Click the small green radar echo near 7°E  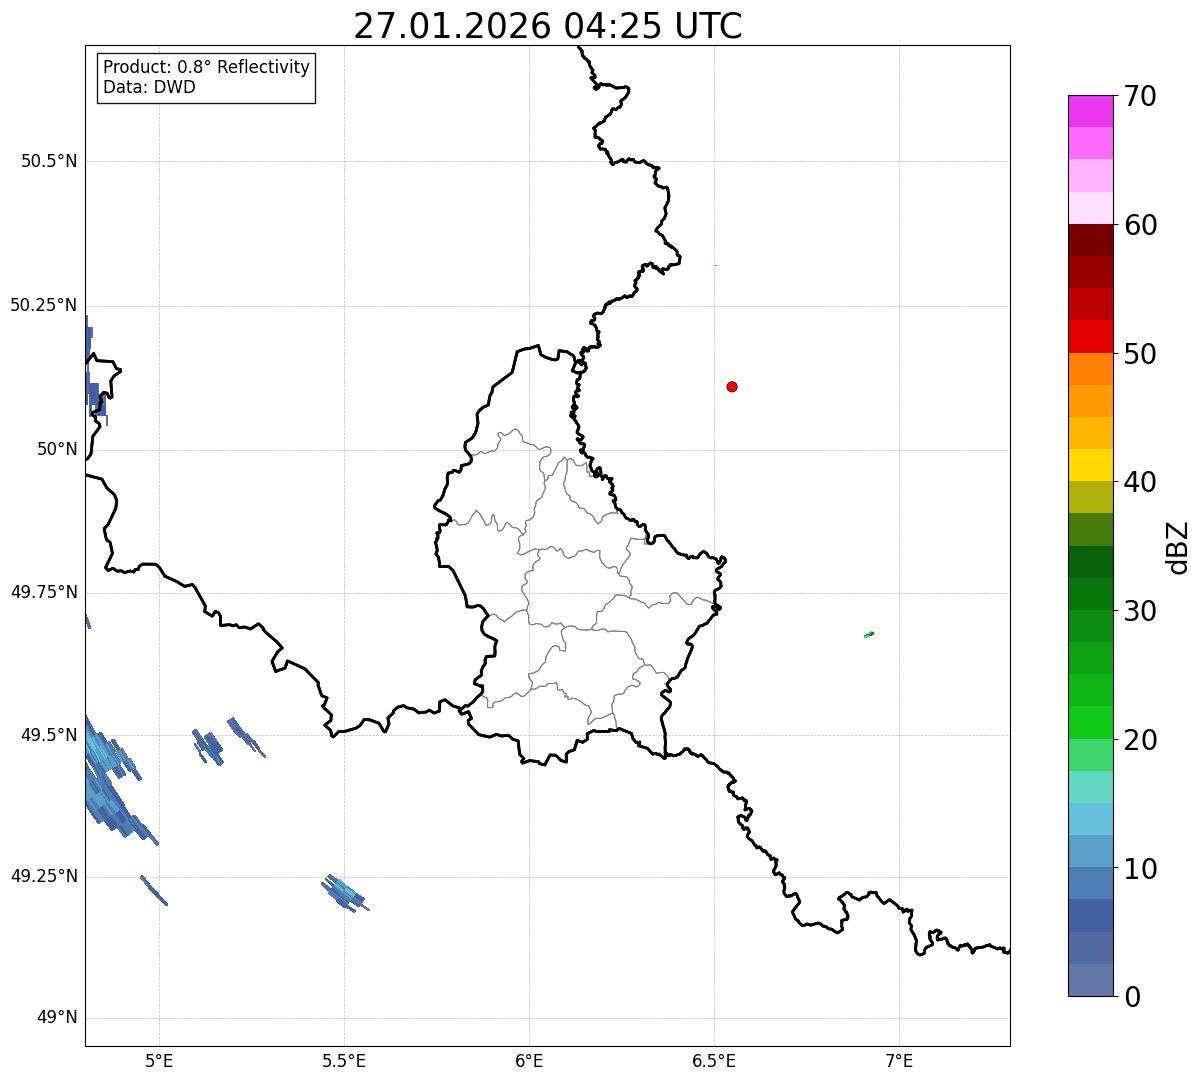coord(869,634)
